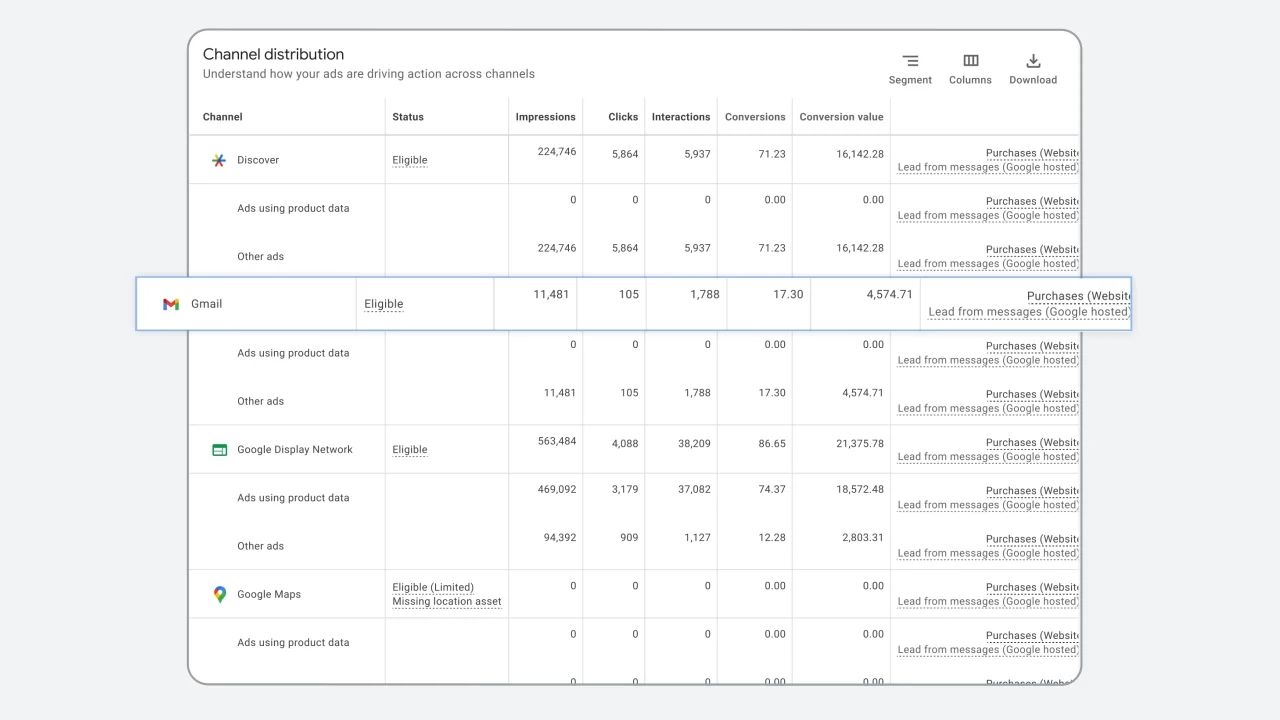The image size is (1280, 720).
Task: Click Gmail's conversion value 4,574.71 cell
Action: pos(889,294)
